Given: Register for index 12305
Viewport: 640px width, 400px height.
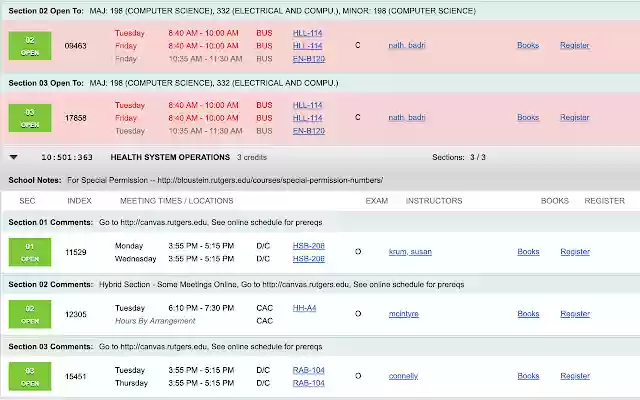Looking at the screenshot, I should click(575, 314).
